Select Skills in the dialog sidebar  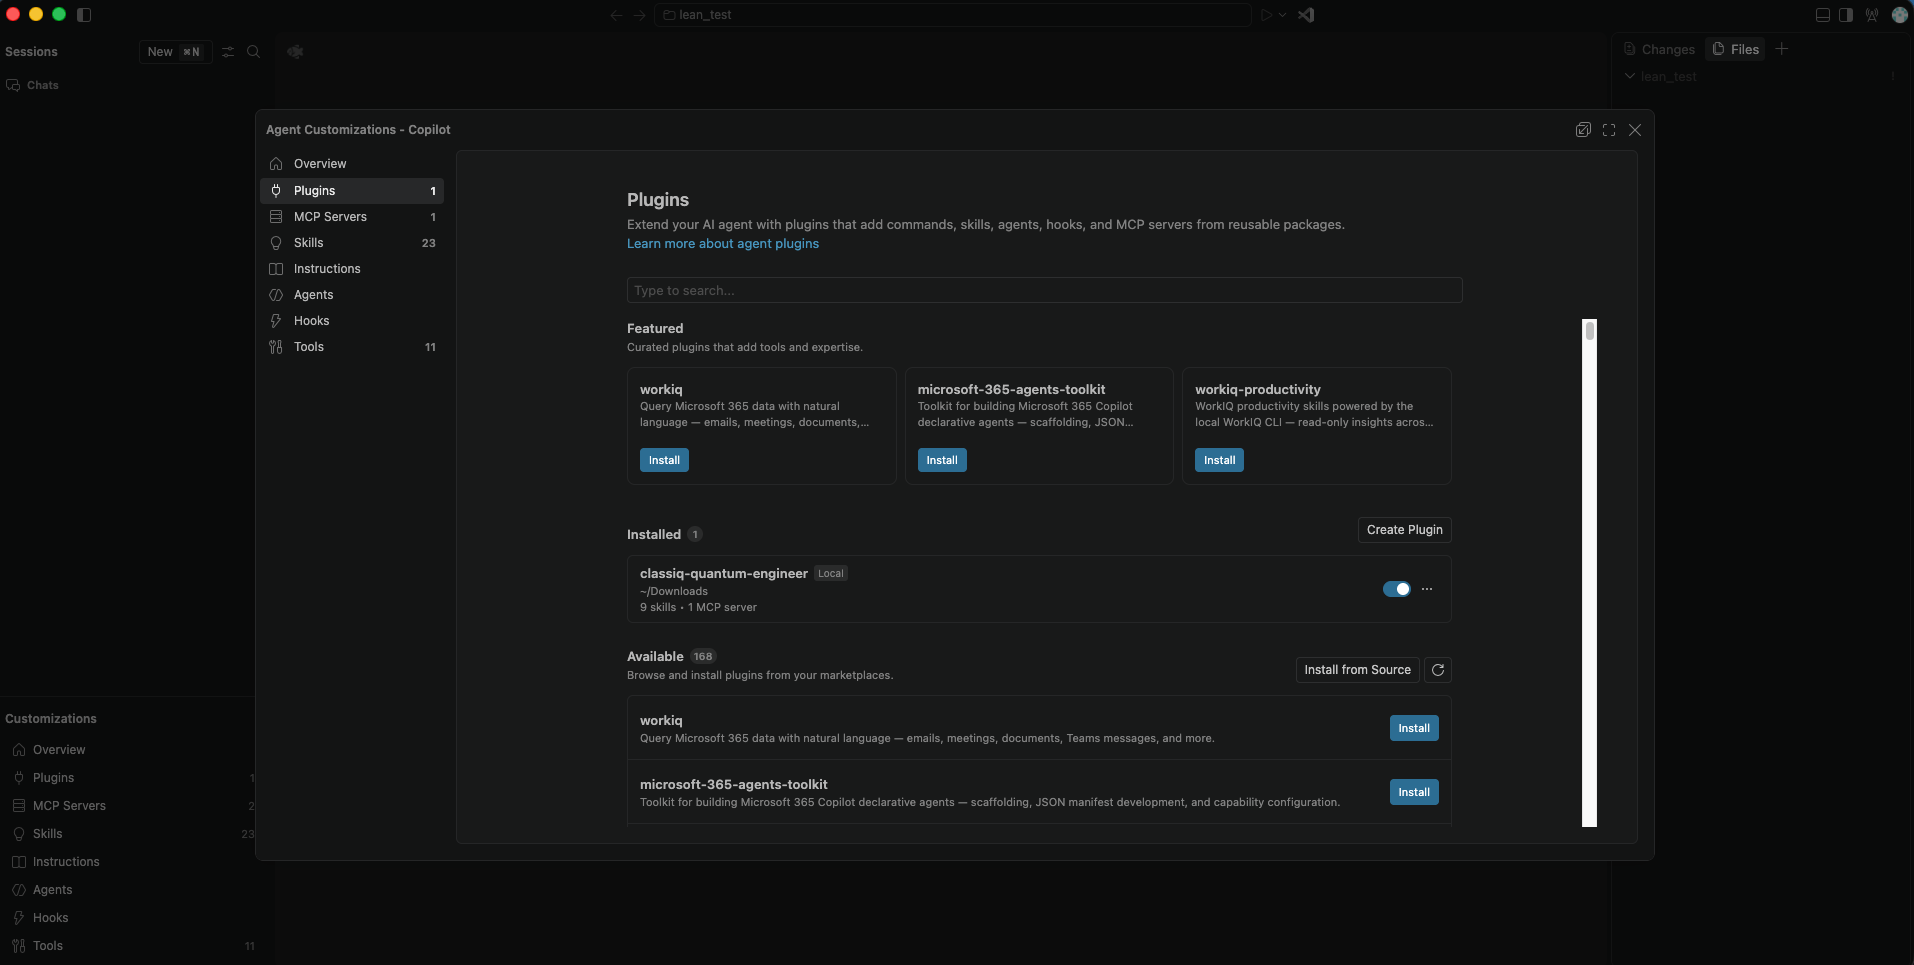pyautogui.click(x=352, y=243)
